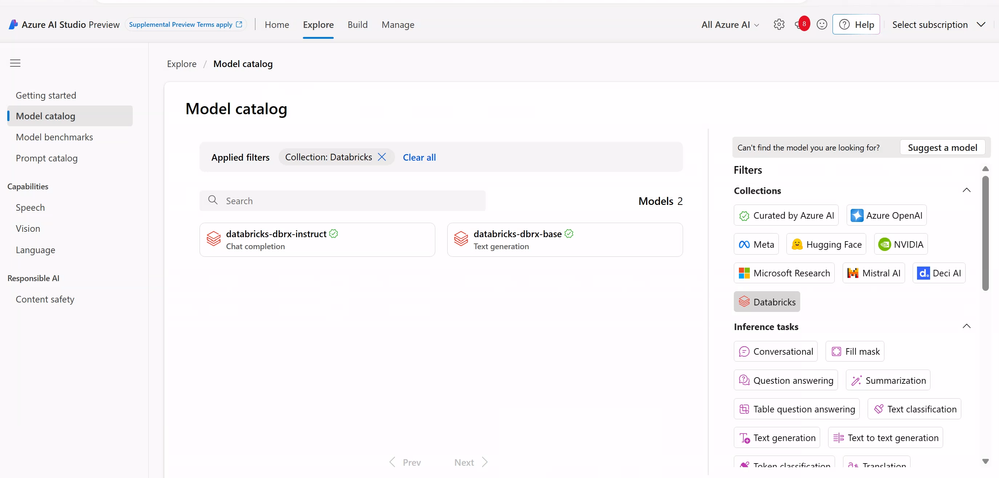
Task: Click verified badge beside databricks-dbrx-instruct
Action: pos(334,234)
